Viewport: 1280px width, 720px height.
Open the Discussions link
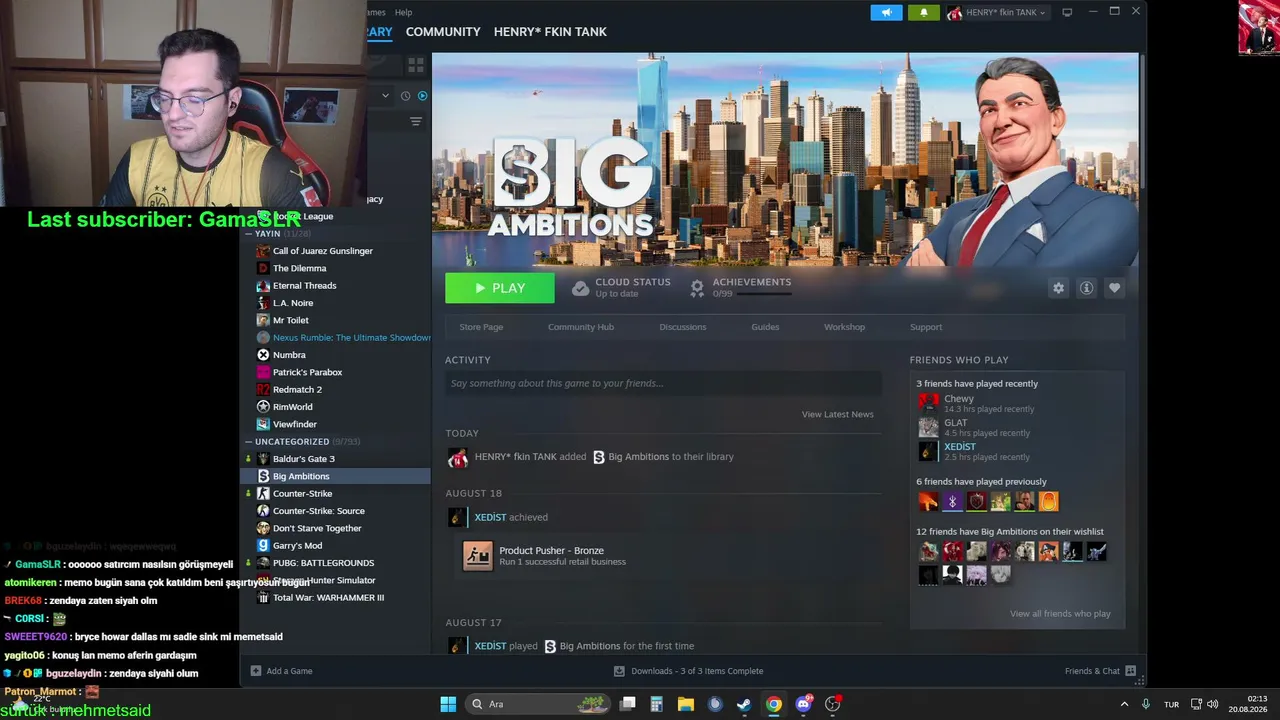pos(683,327)
